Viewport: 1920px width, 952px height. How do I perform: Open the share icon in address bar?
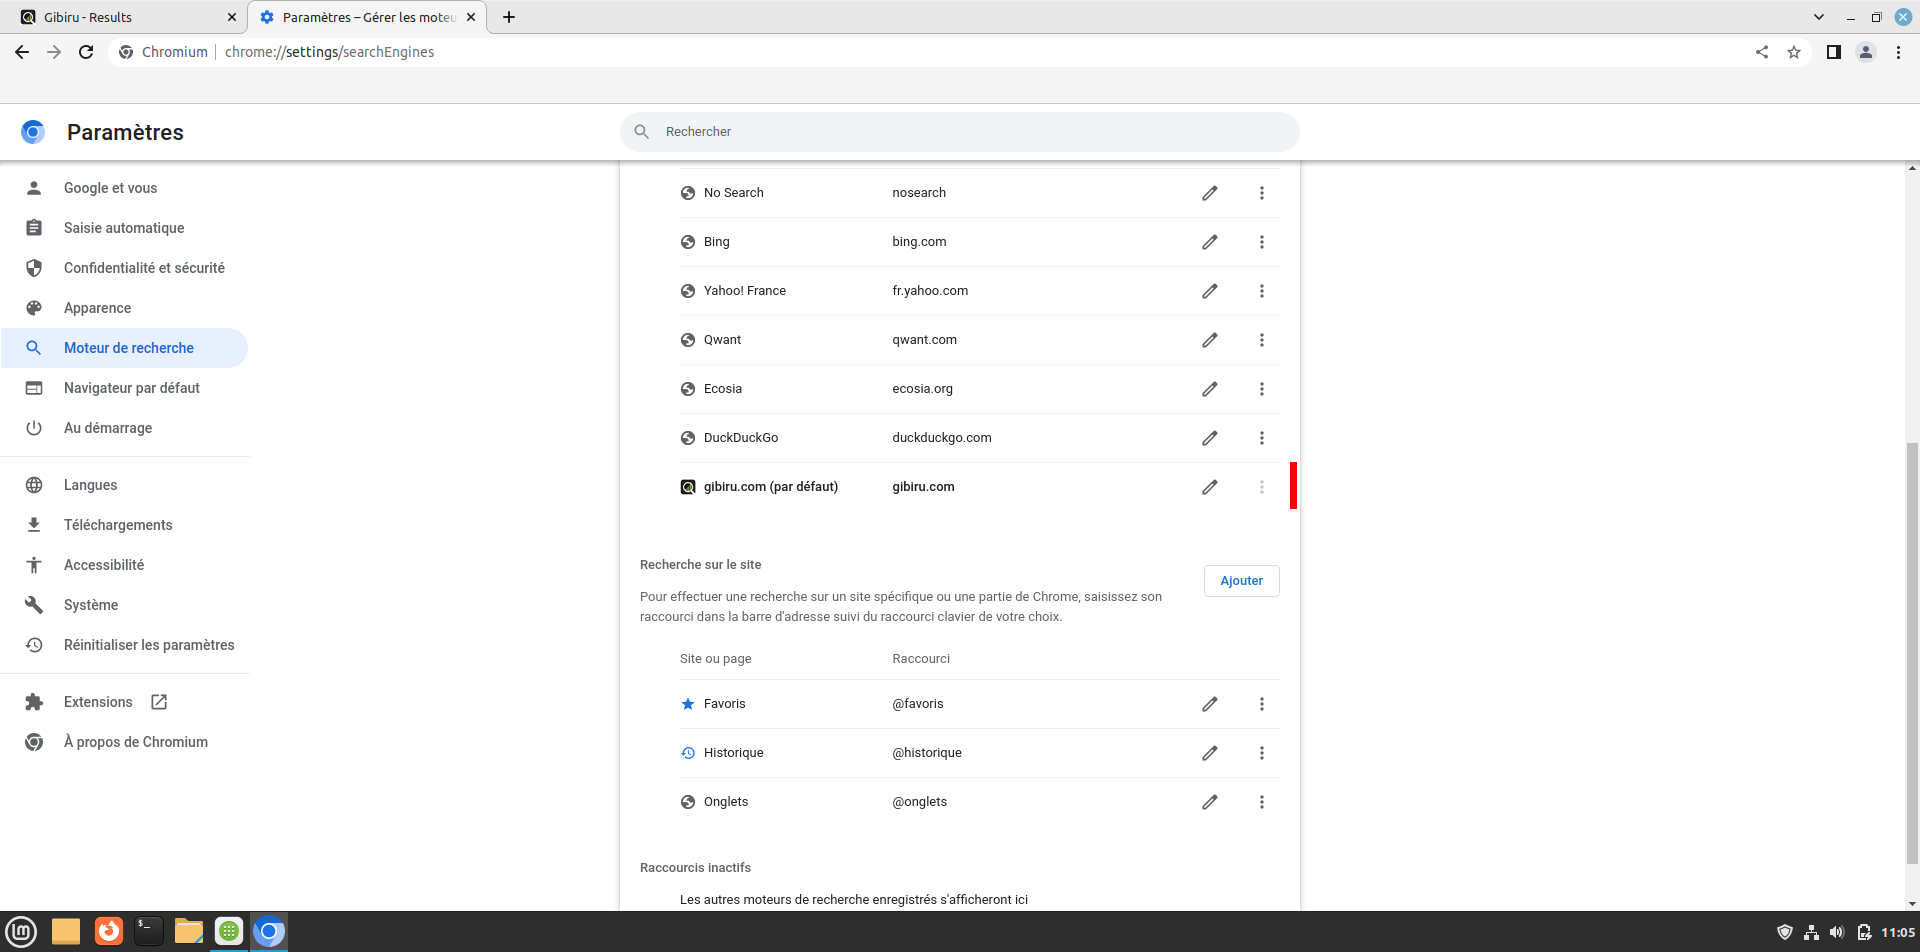1762,52
